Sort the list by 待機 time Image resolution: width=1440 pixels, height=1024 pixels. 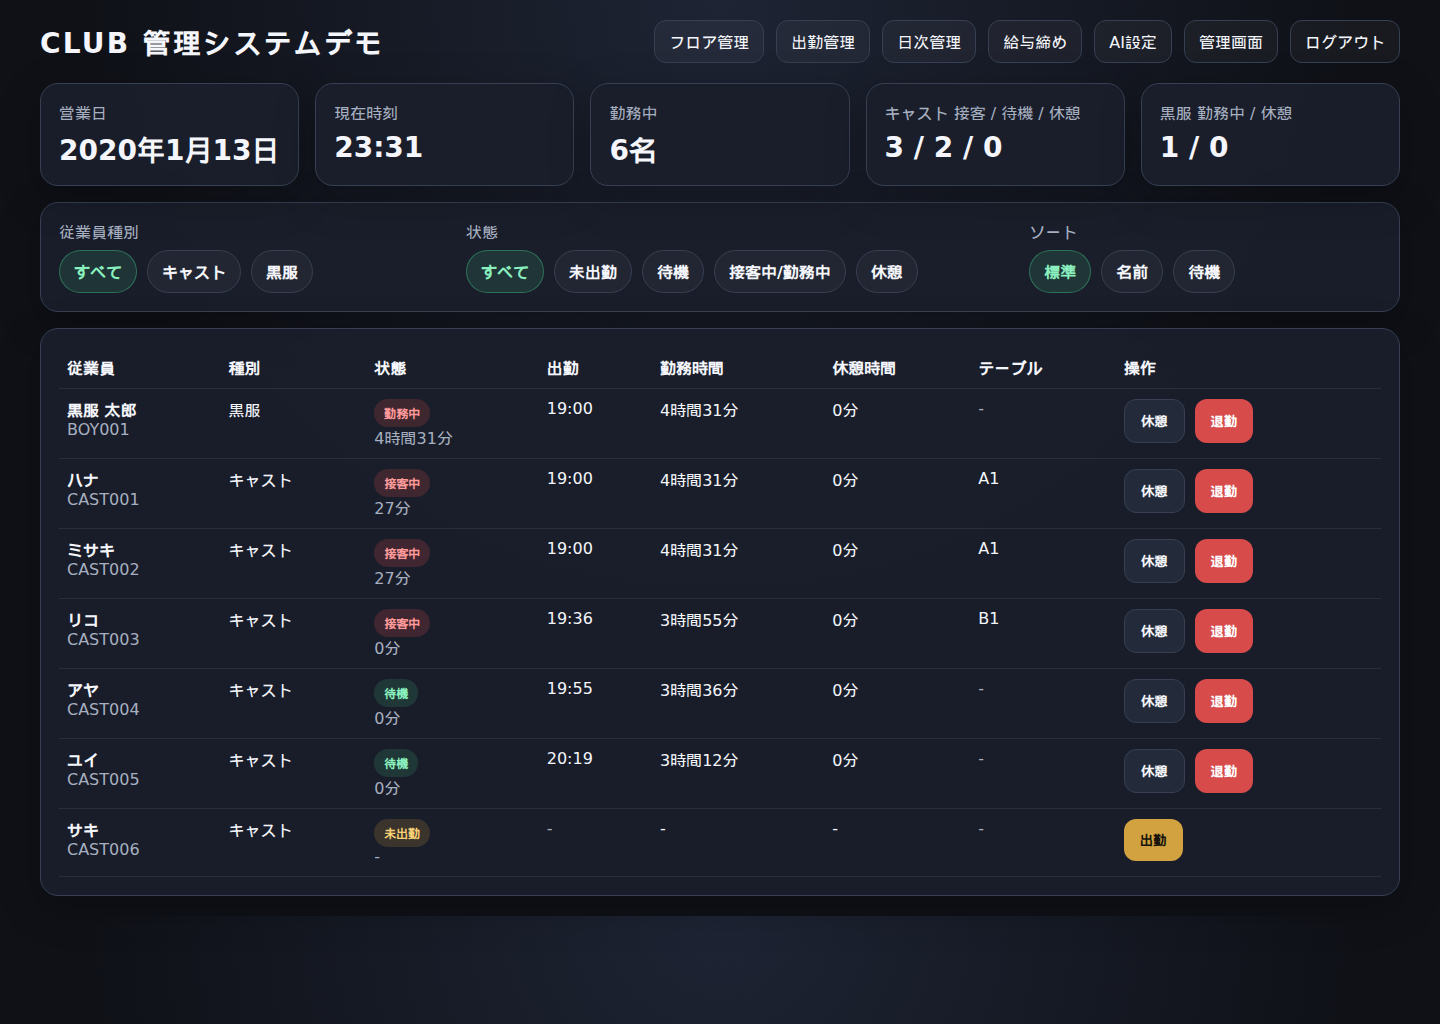pos(1204,272)
